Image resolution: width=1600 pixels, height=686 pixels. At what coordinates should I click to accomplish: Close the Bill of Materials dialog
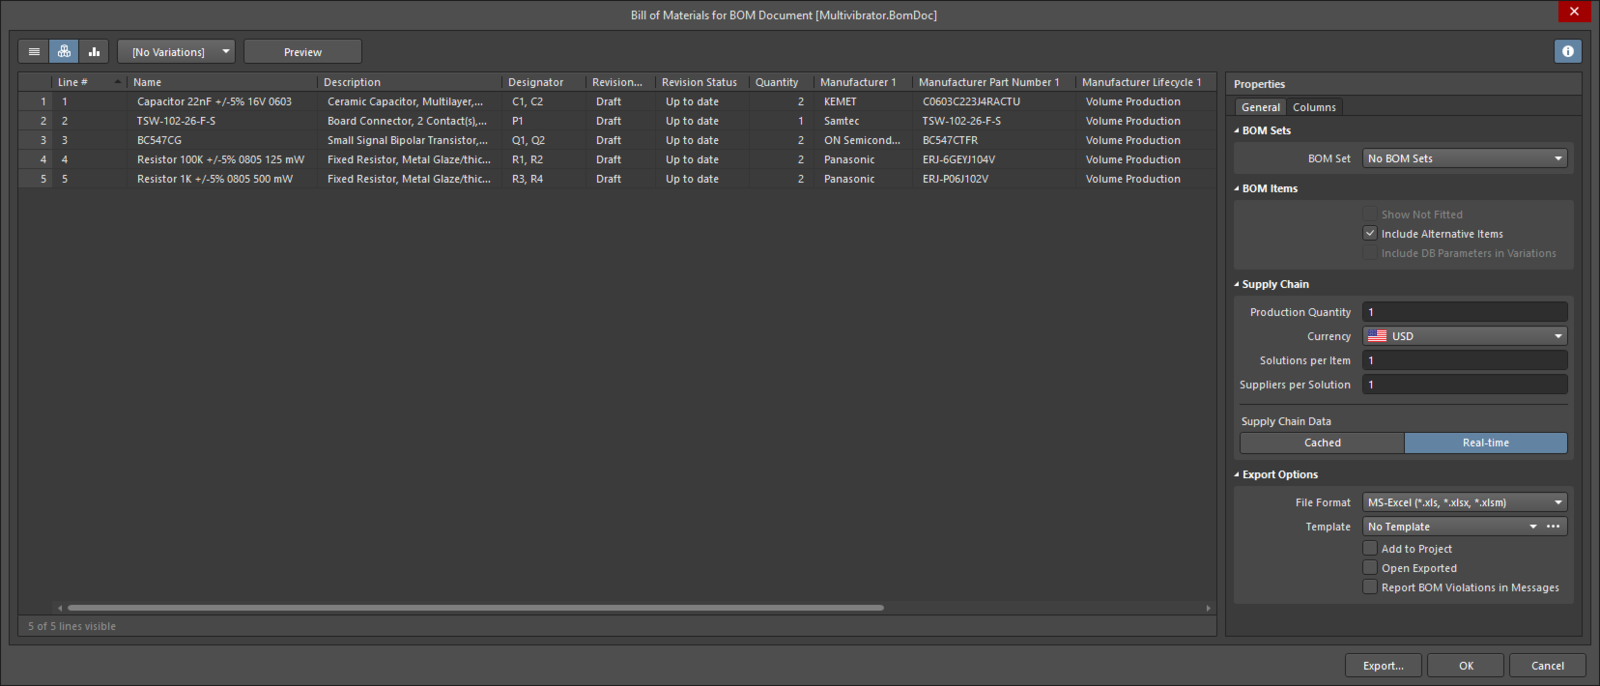click(1574, 12)
